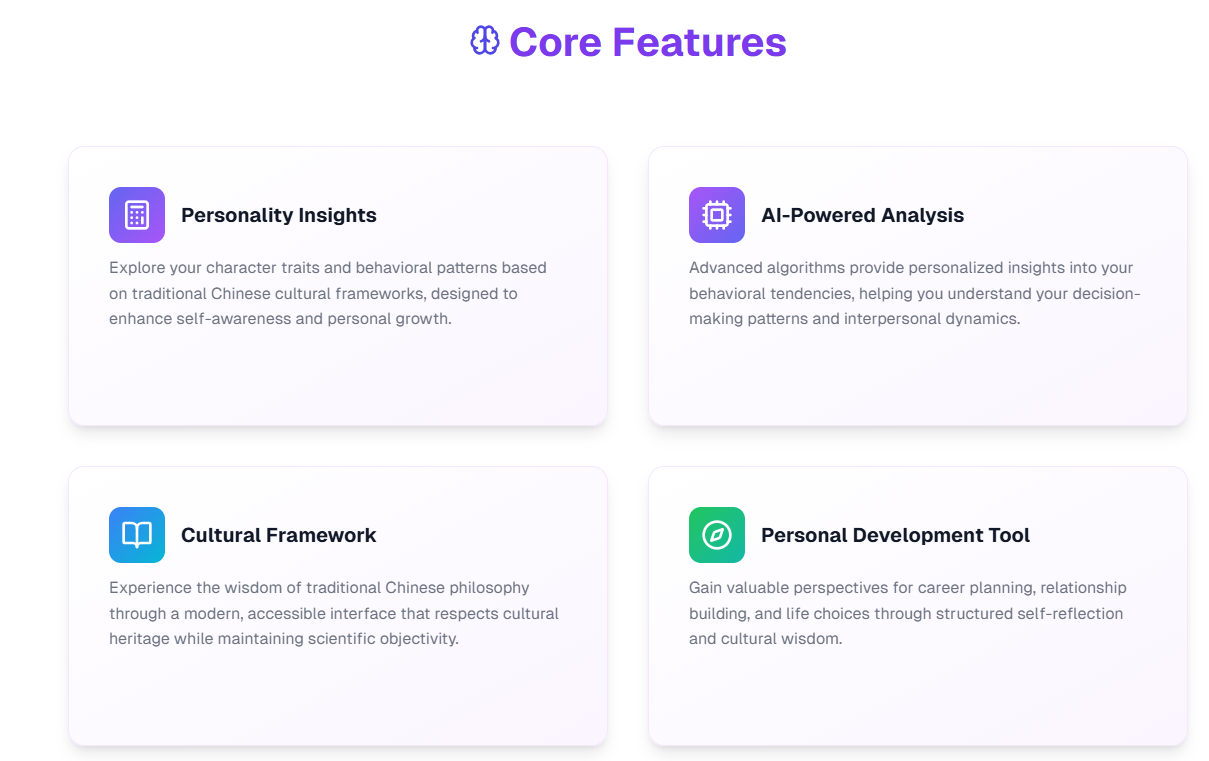The height and width of the screenshot is (761, 1209).
Task: Click the green compass icon
Action: point(717,535)
